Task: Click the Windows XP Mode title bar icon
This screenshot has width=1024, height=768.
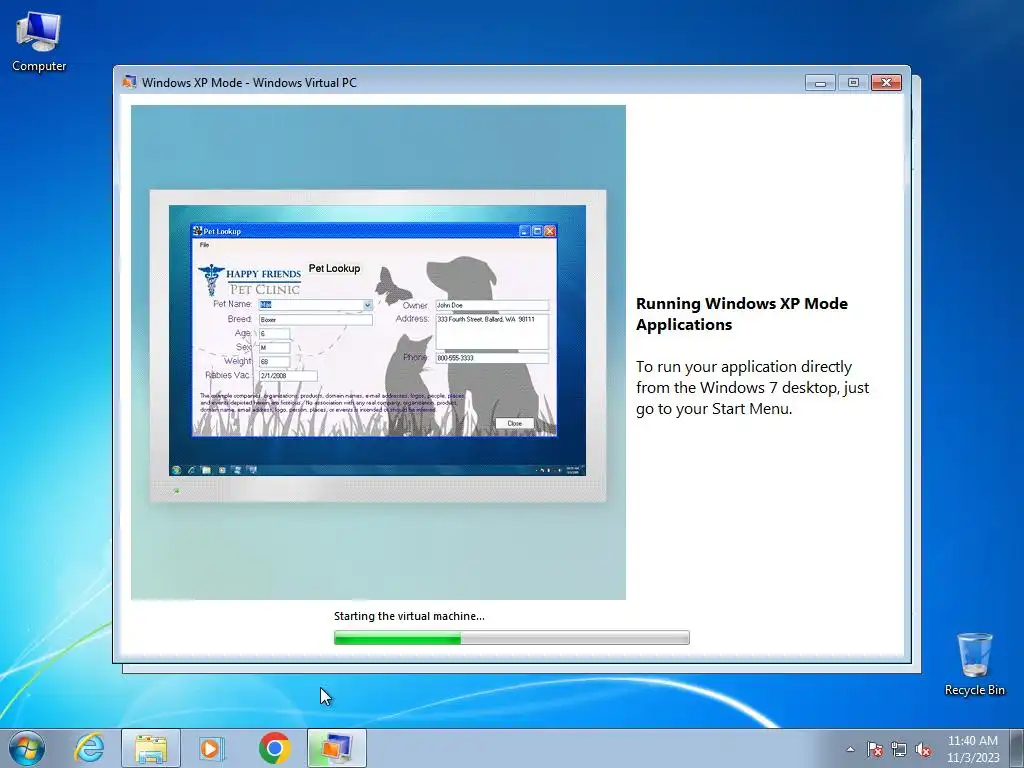Action: pyautogui.click(x=129, y=82)
